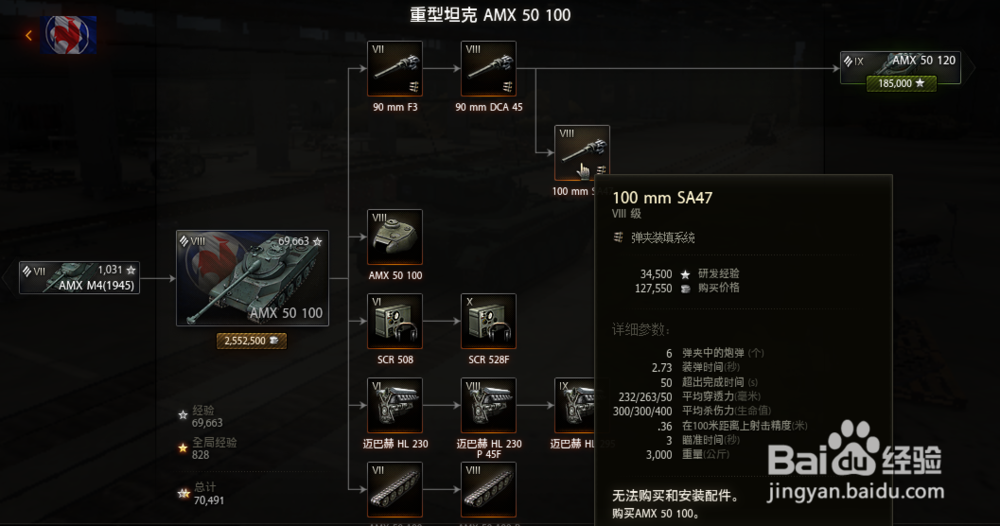Select the tier VIII suspension tracks module
This screenshot has height=526, width=1000.
[489, 490]
